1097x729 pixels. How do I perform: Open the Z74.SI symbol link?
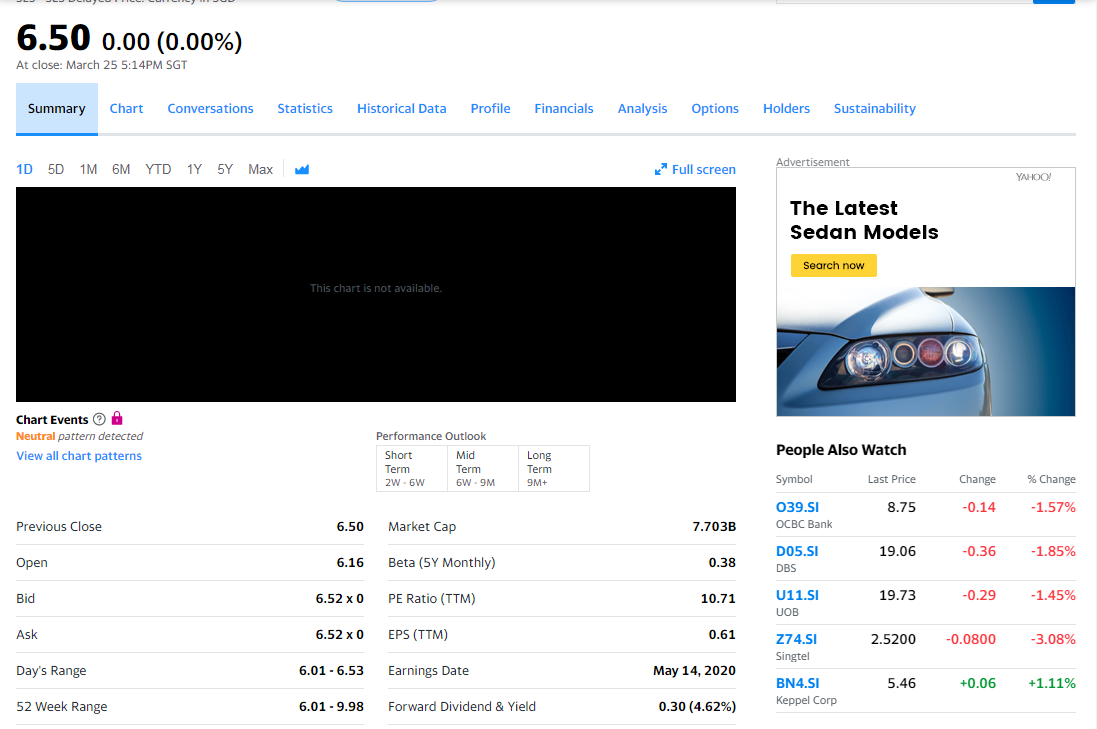click(796, 639)
